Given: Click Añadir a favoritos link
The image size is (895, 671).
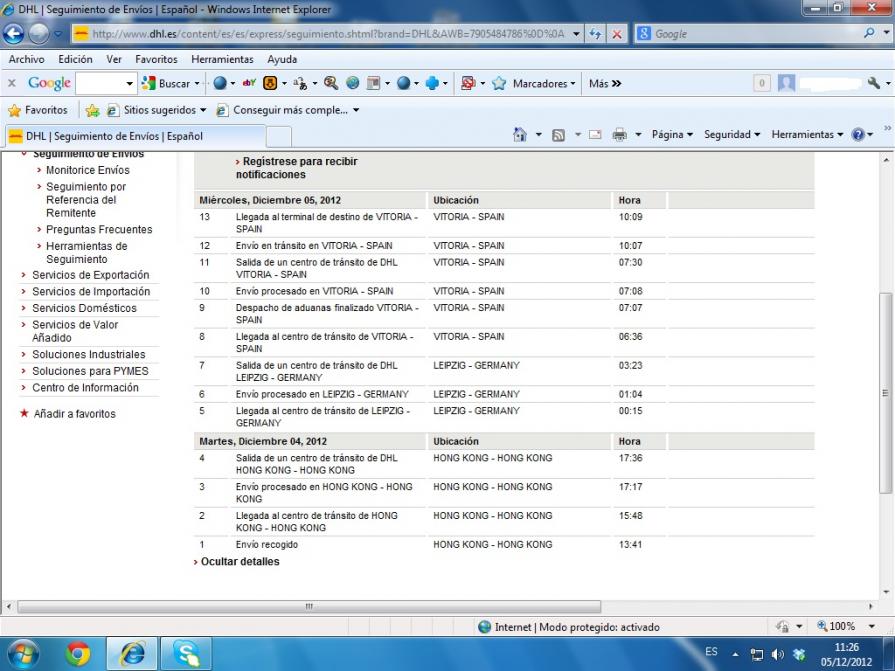Looking at the screenshot, I should coord(74,414).
